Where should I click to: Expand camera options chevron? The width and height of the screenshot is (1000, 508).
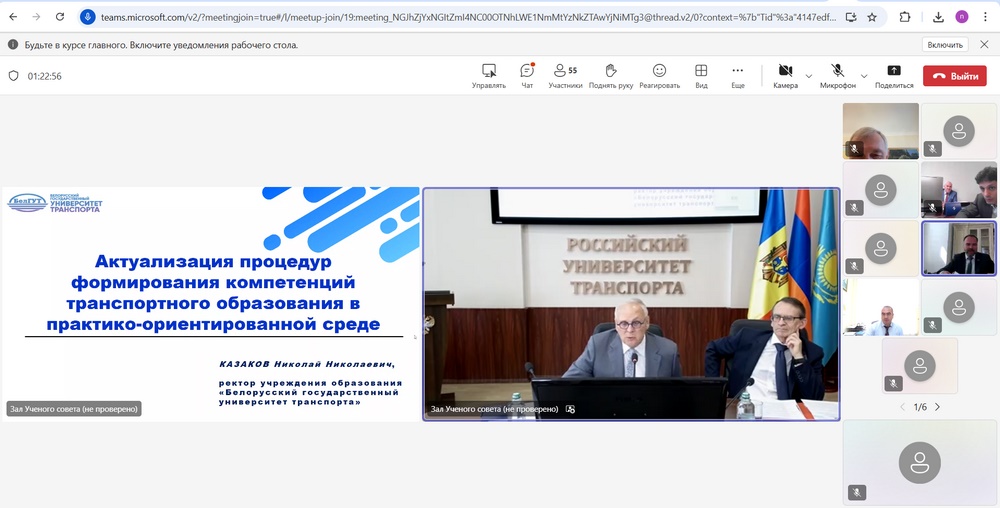(x=809, y=76)
